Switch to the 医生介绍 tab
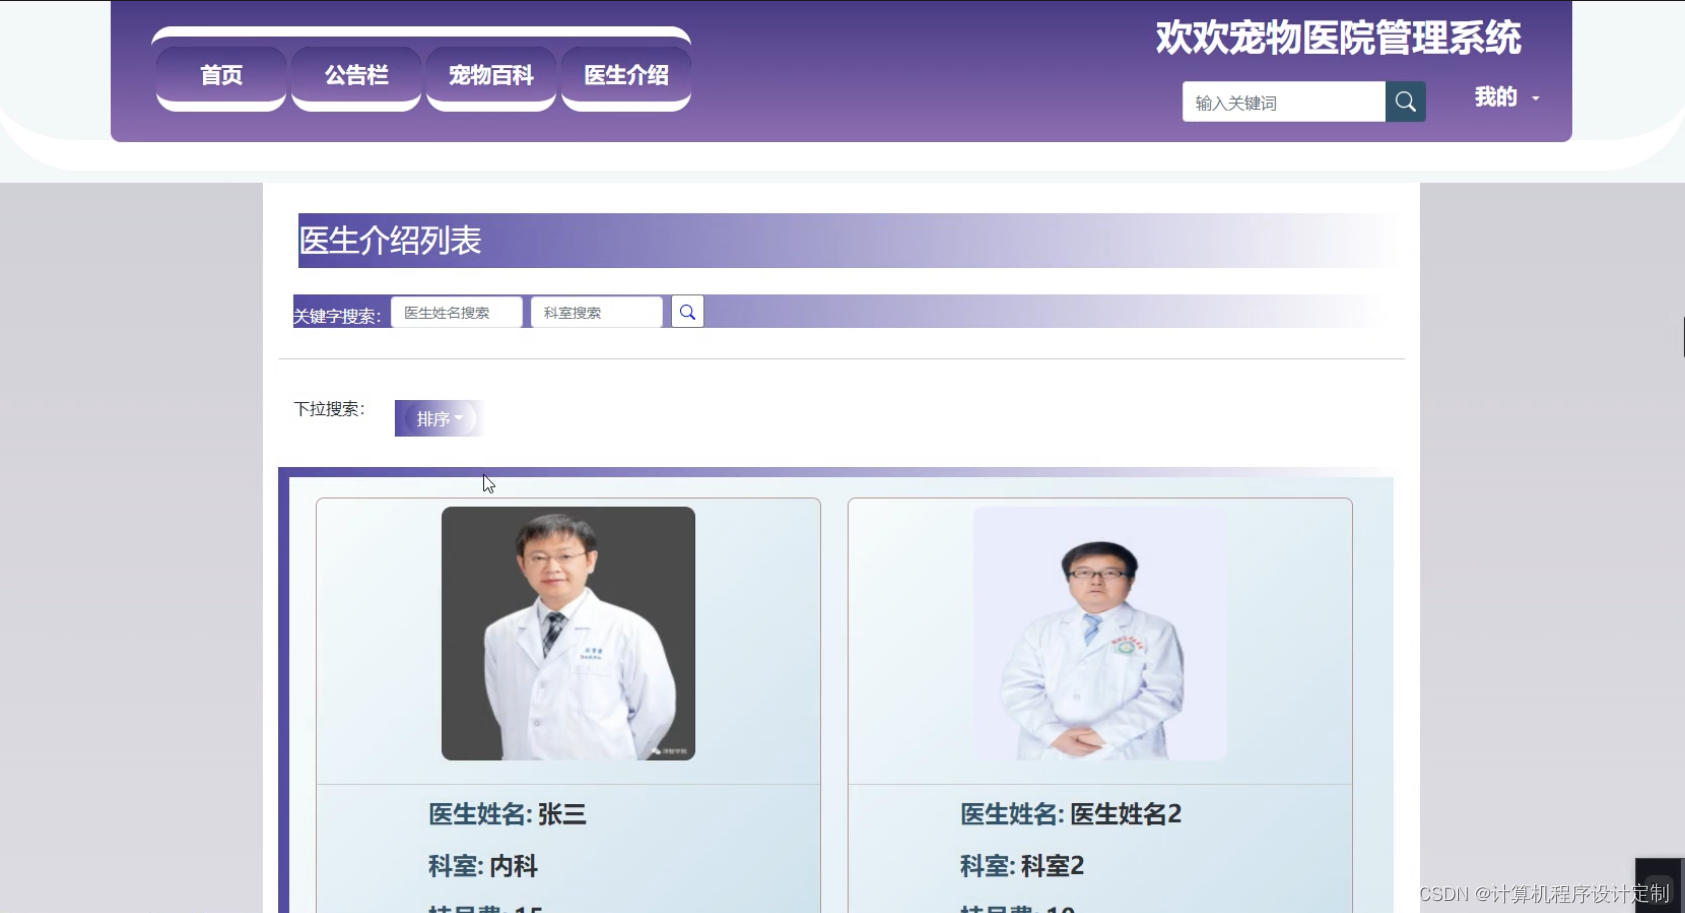 coord(626,76)
